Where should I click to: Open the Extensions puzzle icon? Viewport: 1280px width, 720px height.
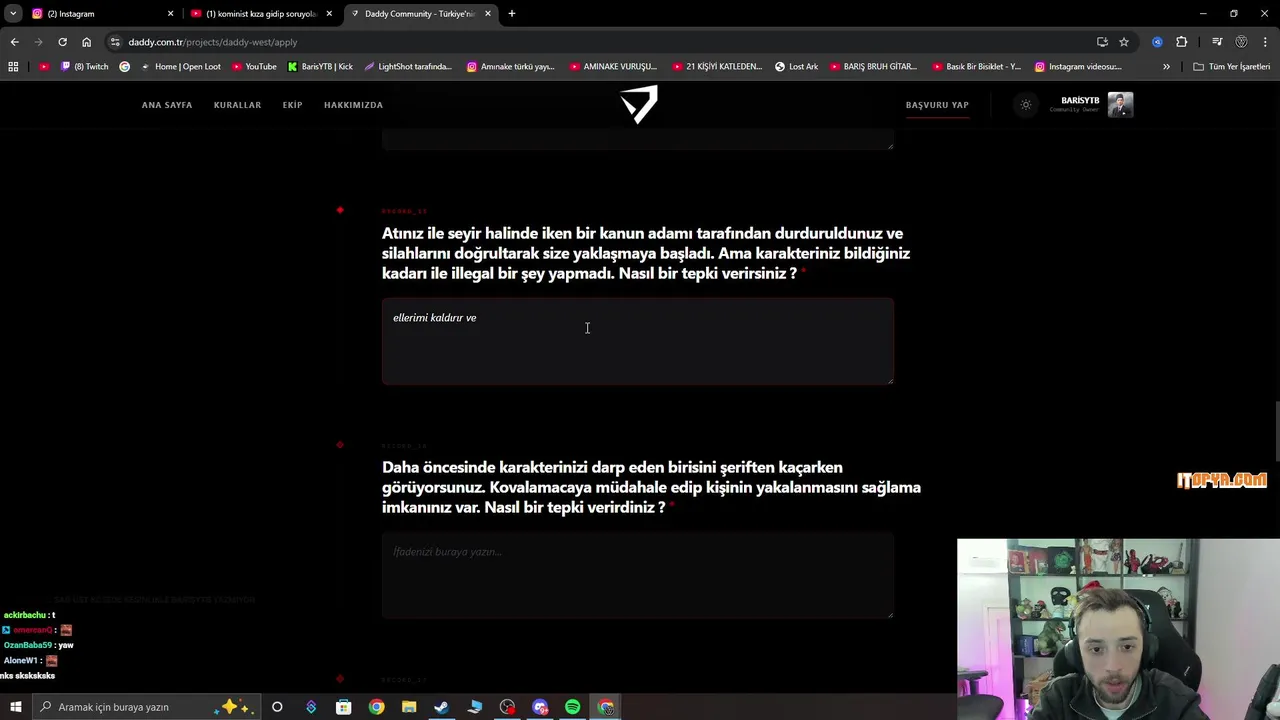(x=1182, y=42)
